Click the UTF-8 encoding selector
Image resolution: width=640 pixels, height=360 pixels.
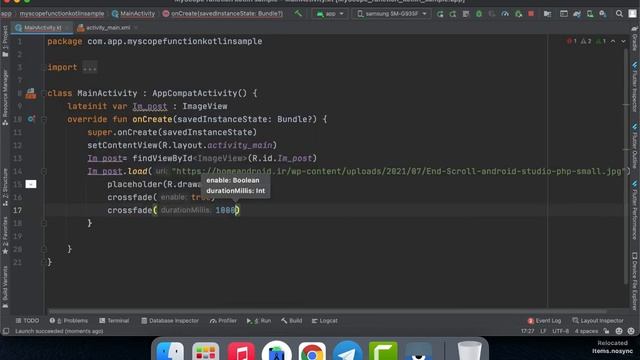click(560, 331)
